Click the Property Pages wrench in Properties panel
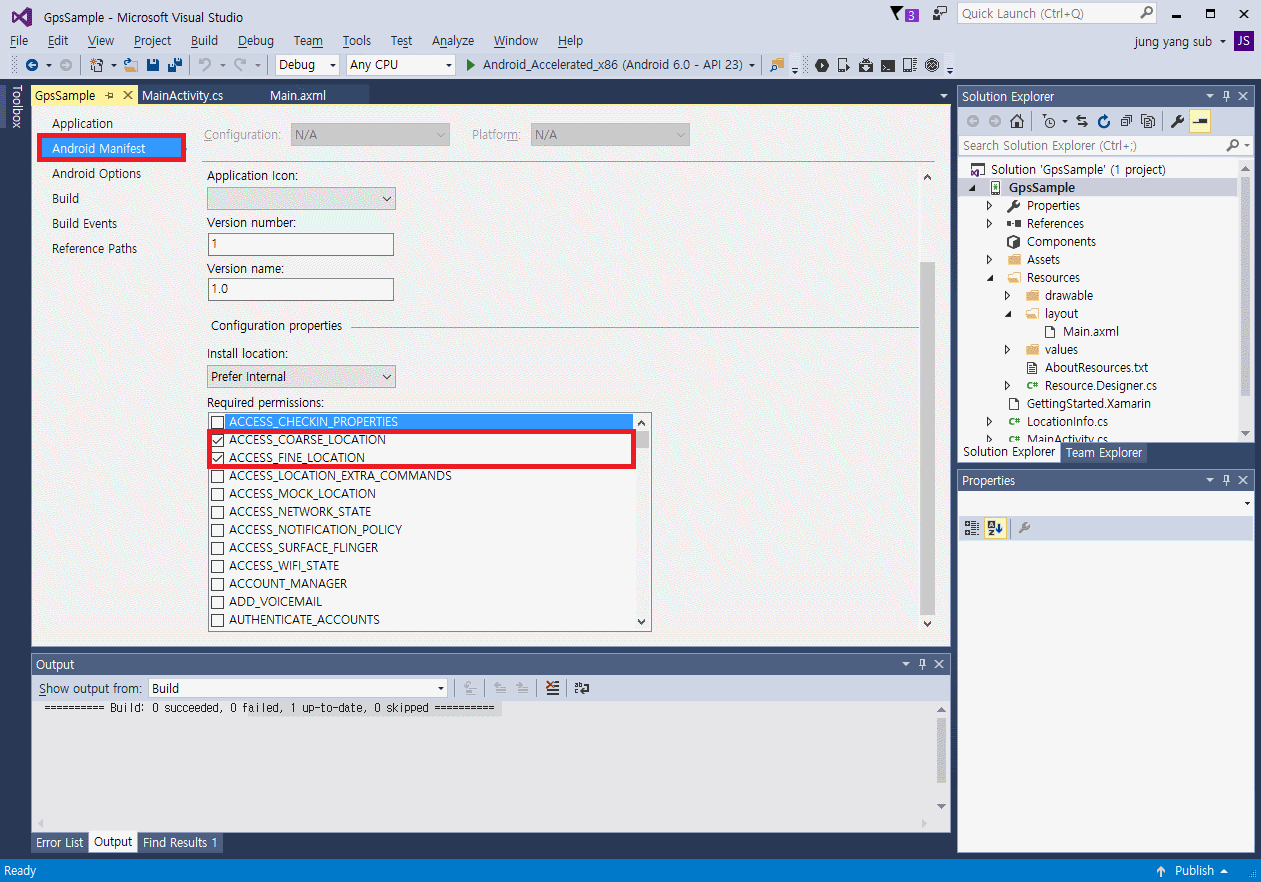The height and width of the screenshot is (882, 1261). [x=1025, y=528]
